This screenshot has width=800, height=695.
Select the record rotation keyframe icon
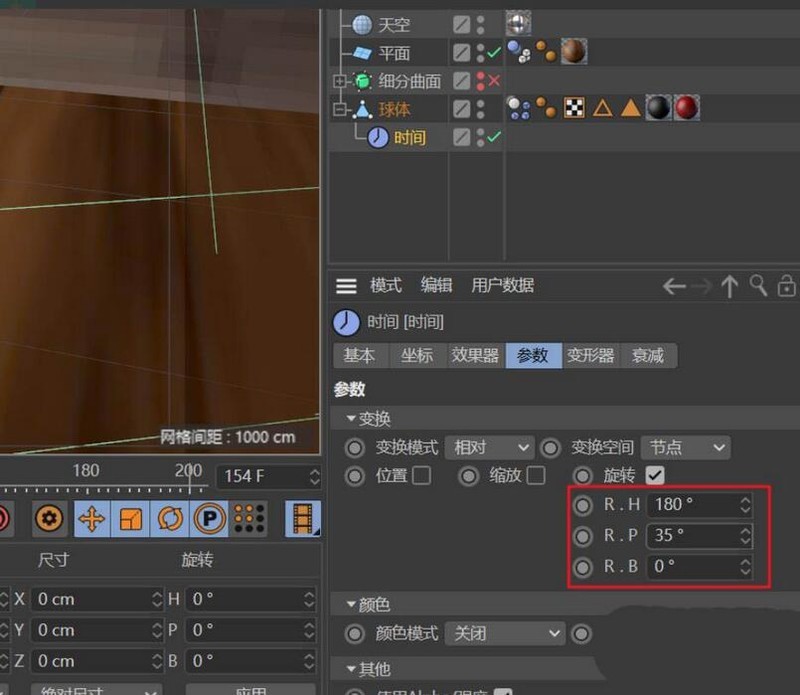point(169,518)
